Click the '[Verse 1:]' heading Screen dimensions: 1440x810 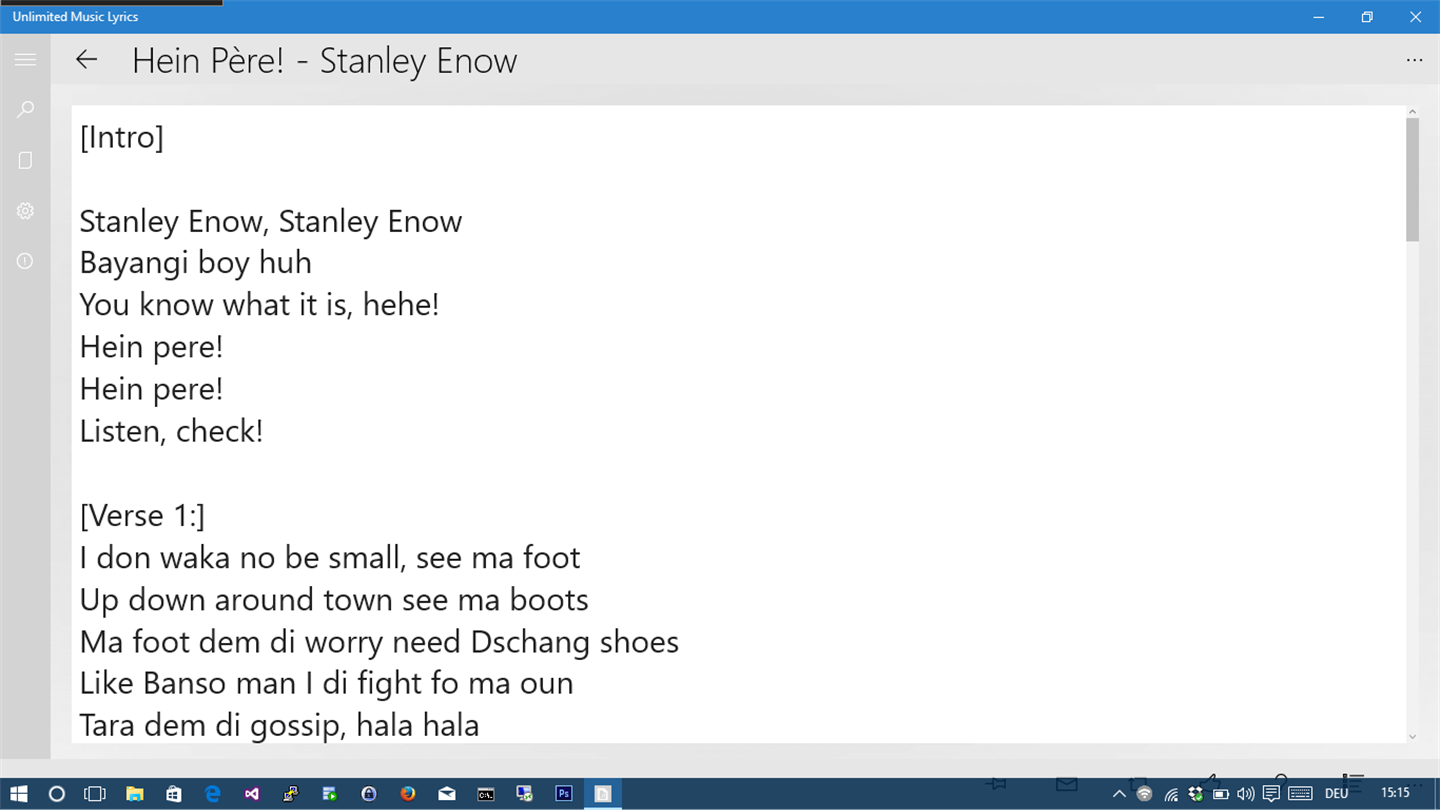tap(143, 516)
